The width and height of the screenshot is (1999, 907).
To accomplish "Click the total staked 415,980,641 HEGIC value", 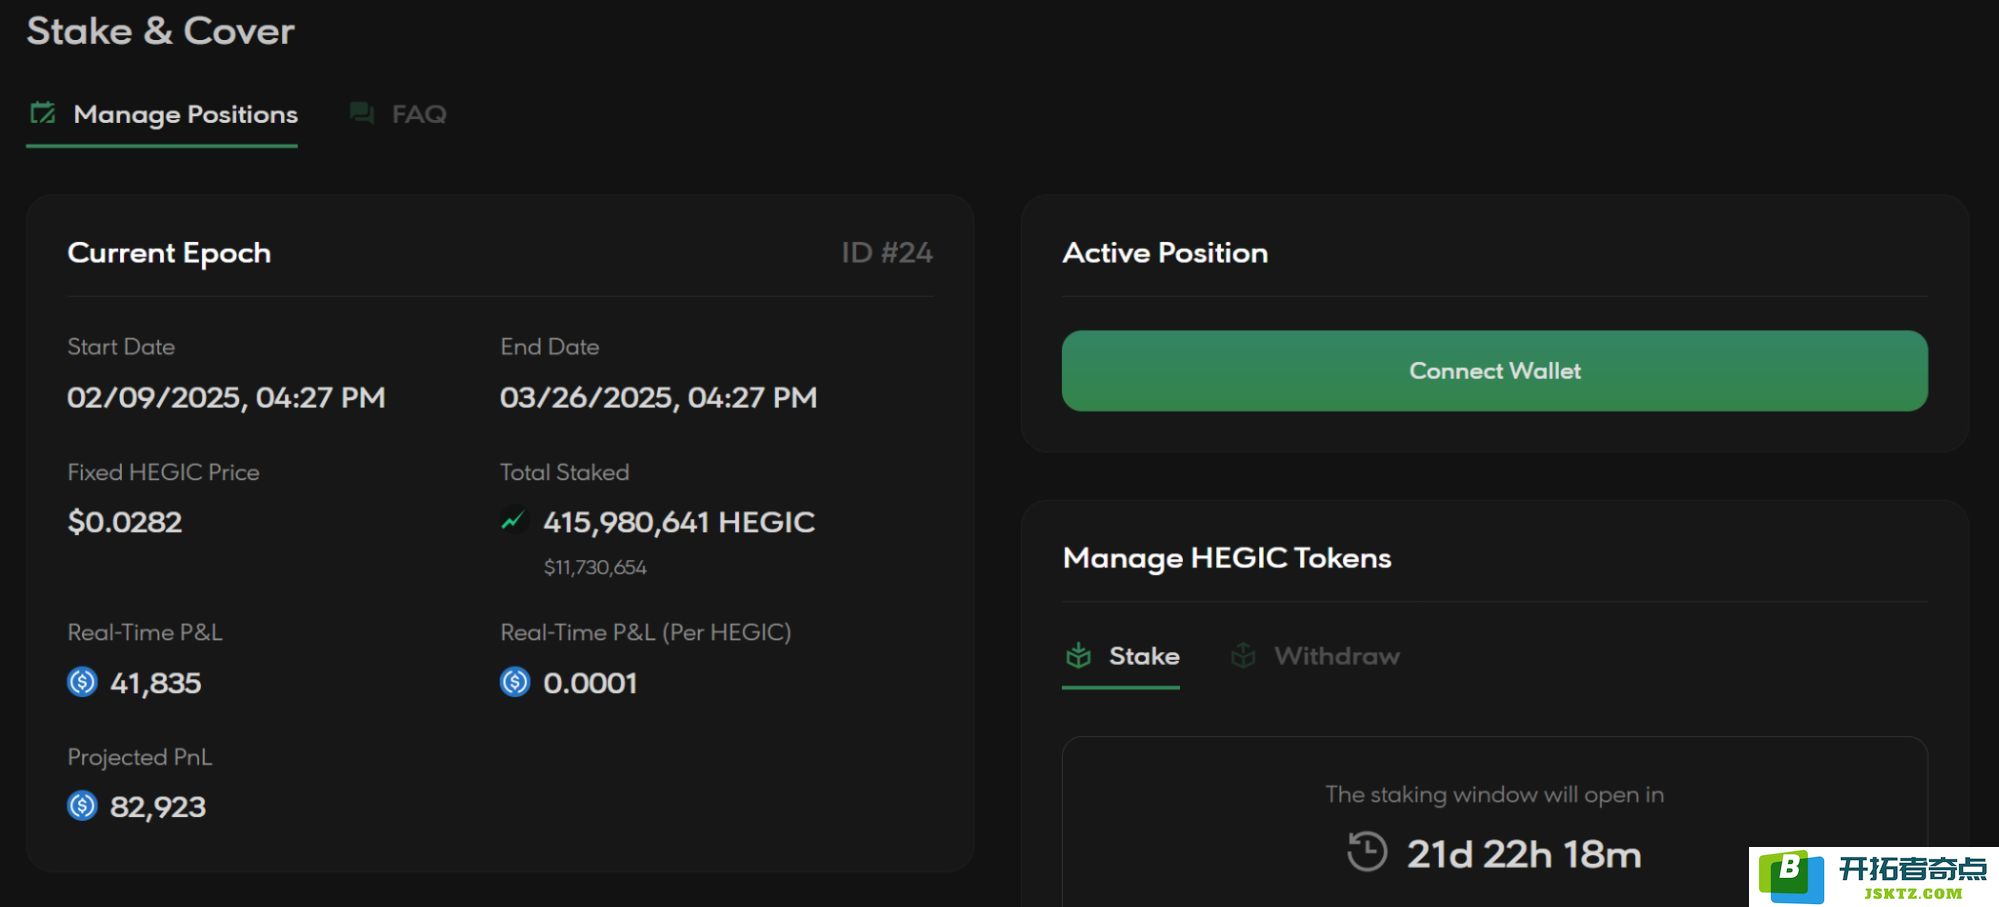I will click(679, 522).
